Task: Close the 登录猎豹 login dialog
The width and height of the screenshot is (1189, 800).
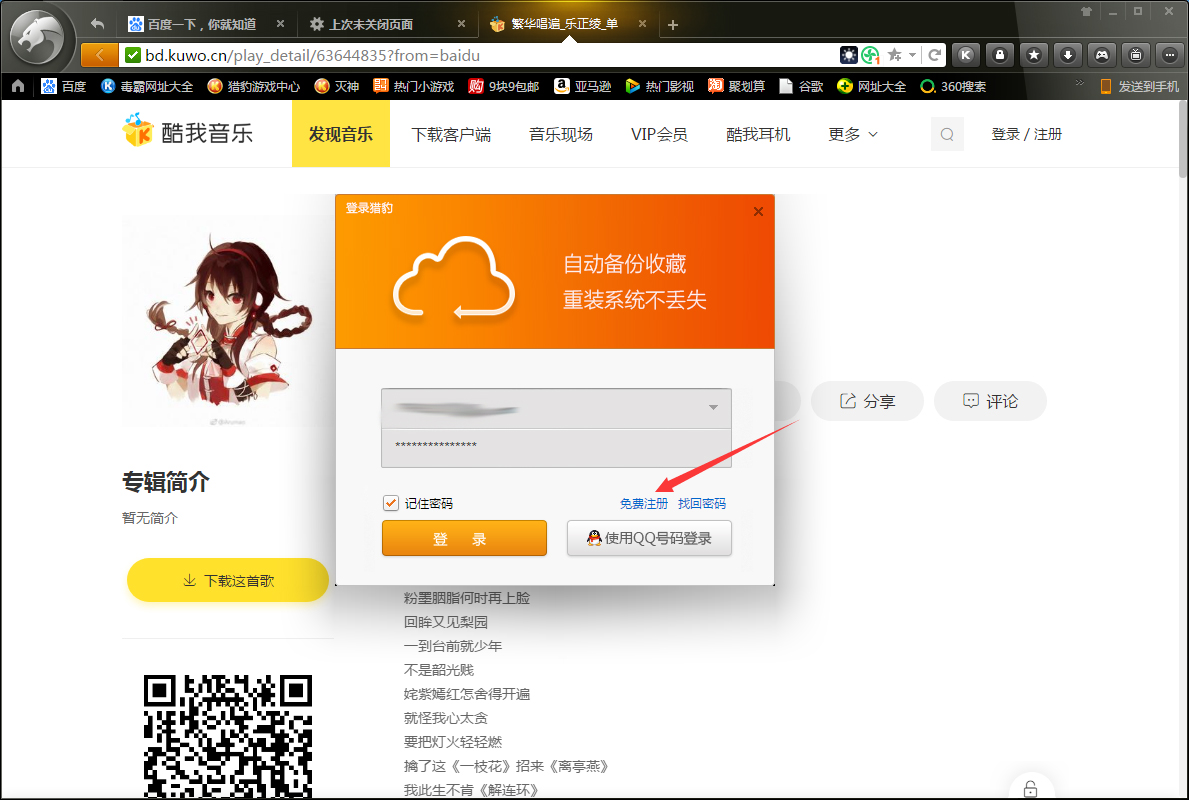Action: 758,212
